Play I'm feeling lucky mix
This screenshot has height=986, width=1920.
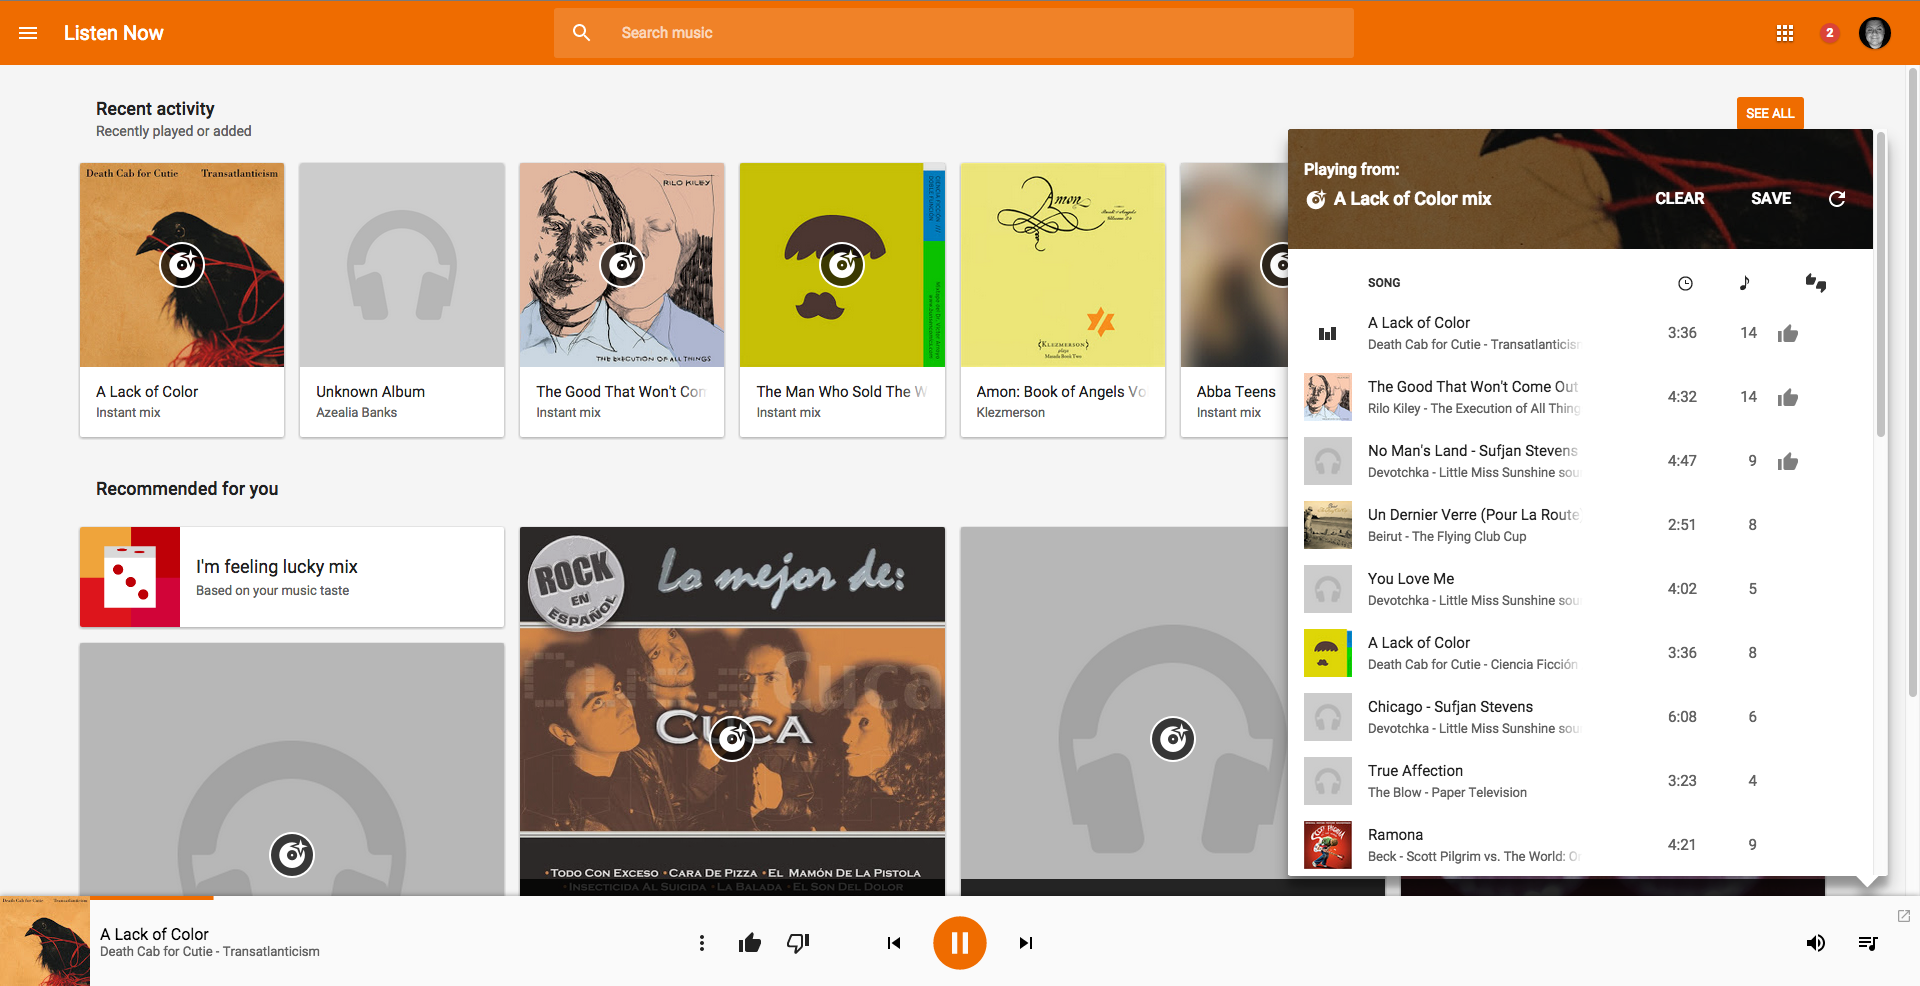(x=292, y=577)
